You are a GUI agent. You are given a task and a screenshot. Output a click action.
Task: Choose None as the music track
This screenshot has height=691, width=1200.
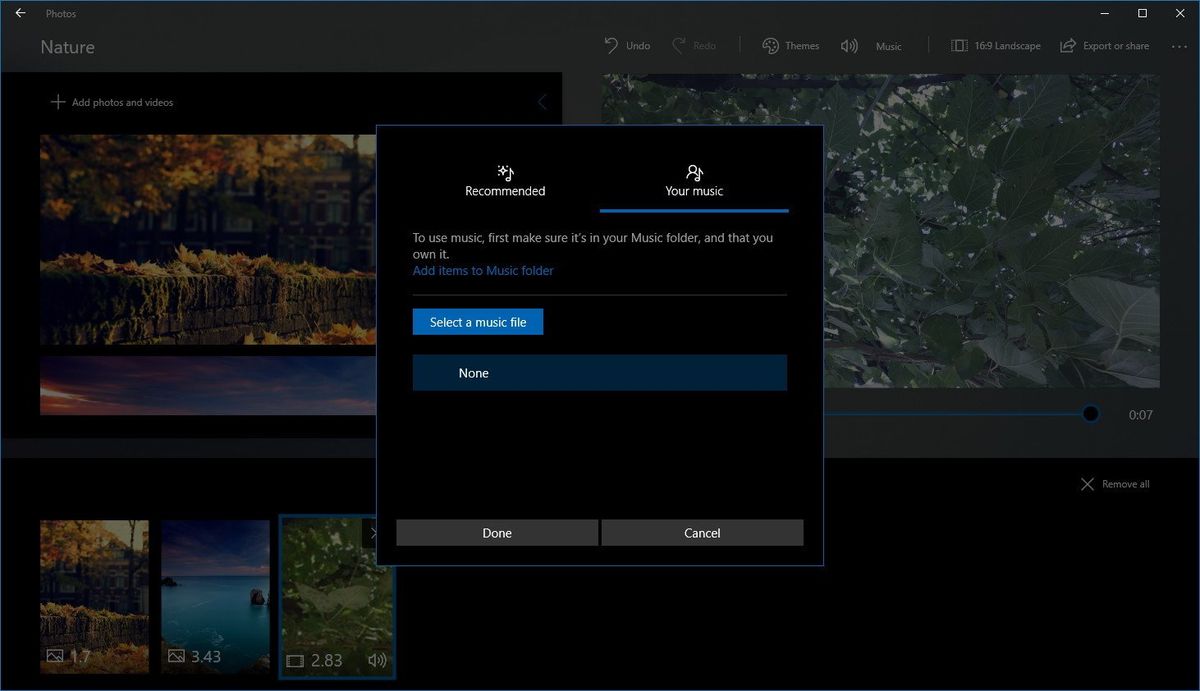(x=599, y=372)
